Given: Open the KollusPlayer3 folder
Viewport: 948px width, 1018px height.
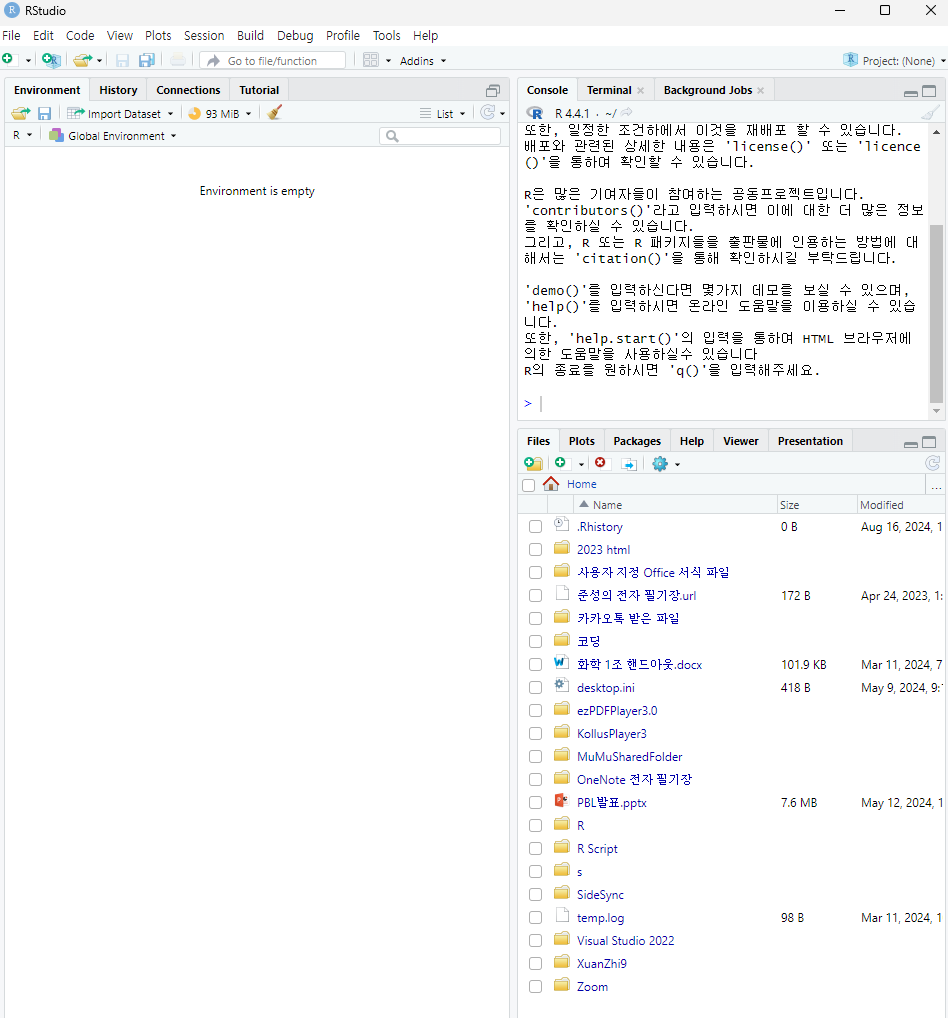Looking at the screenshot, I should click(x=612, y=734).
